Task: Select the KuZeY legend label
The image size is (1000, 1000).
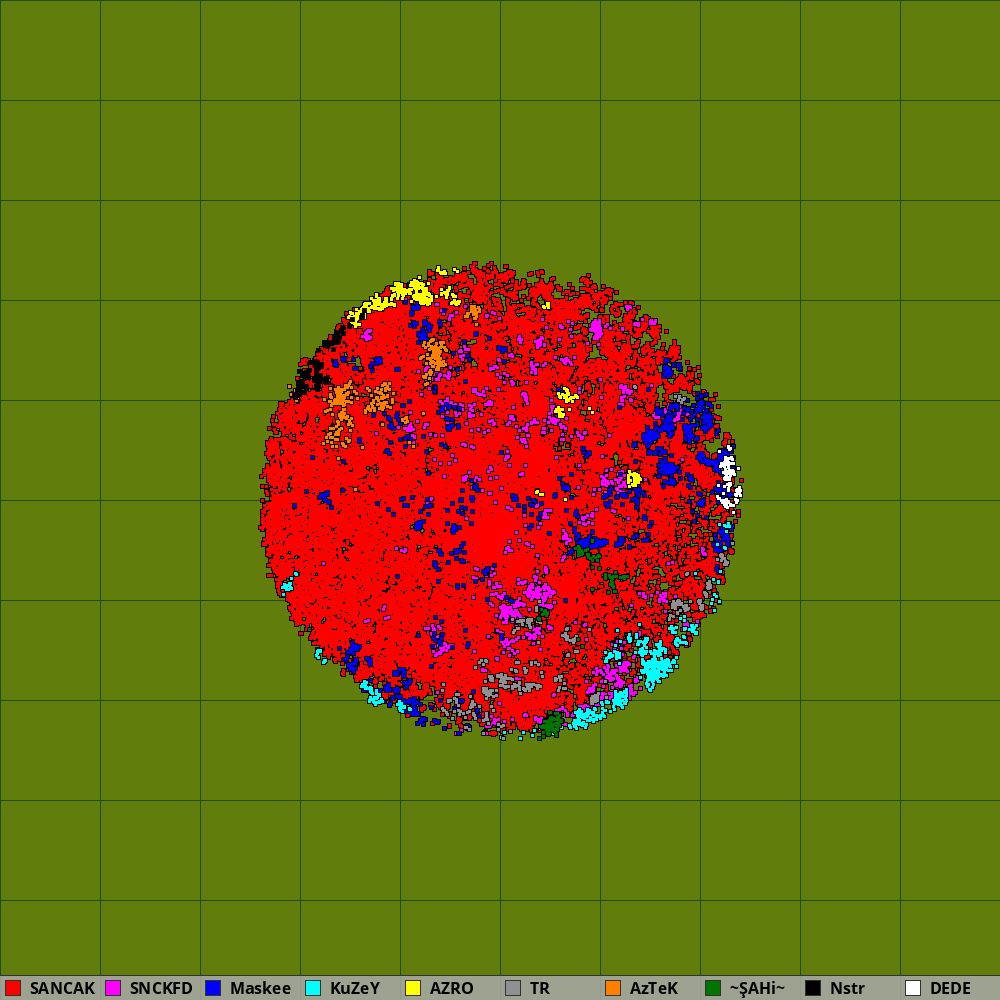Action: tap(355, 988)
